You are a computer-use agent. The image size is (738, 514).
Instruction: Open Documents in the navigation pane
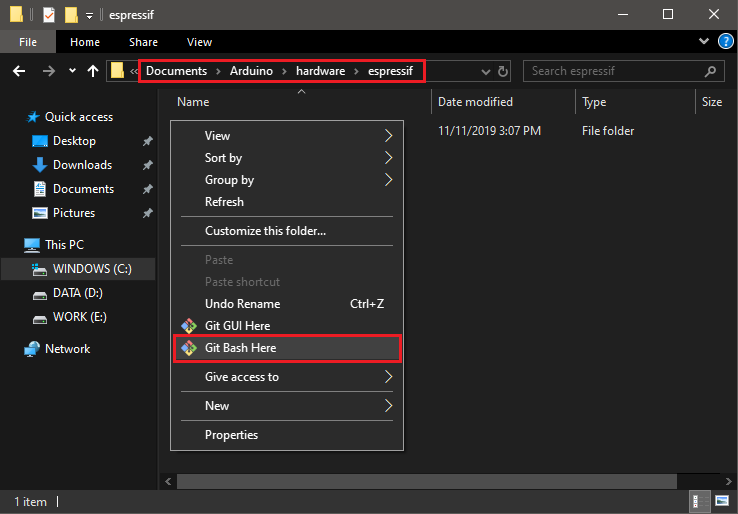83,189
